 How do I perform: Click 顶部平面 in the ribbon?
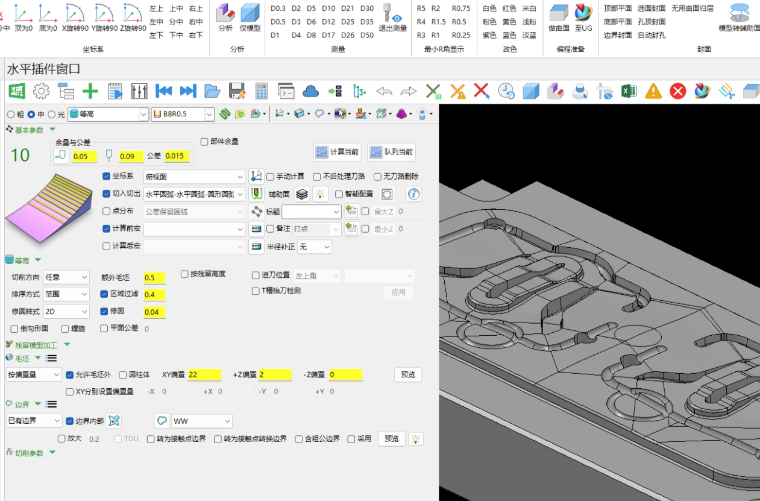click(618, 8)
